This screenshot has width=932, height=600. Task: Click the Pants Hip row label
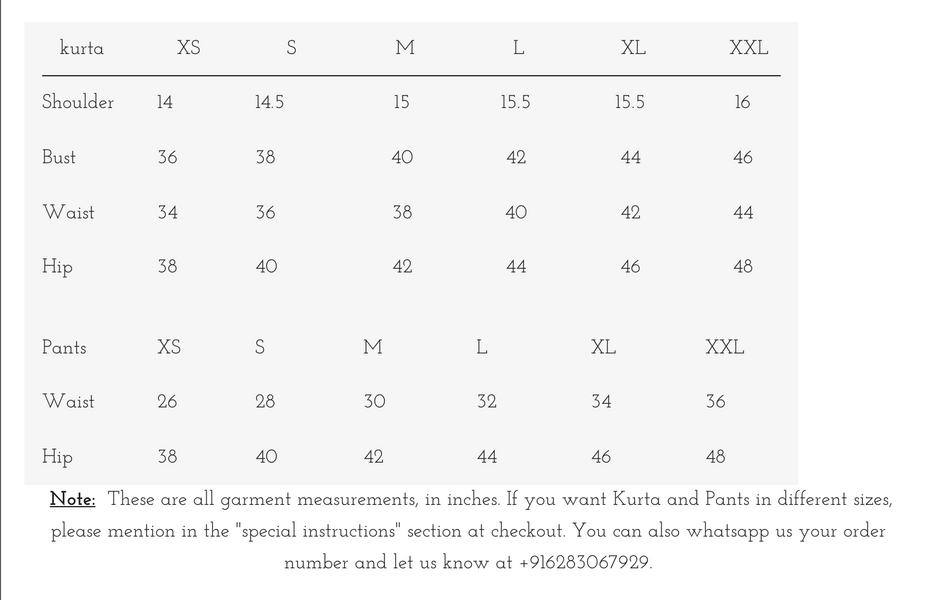click(x=57, y=457)
